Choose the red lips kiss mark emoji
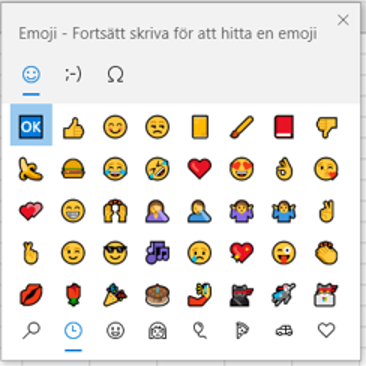Viewport: 366px width, 366px height. pyautogui.click(x=31, y=295)
